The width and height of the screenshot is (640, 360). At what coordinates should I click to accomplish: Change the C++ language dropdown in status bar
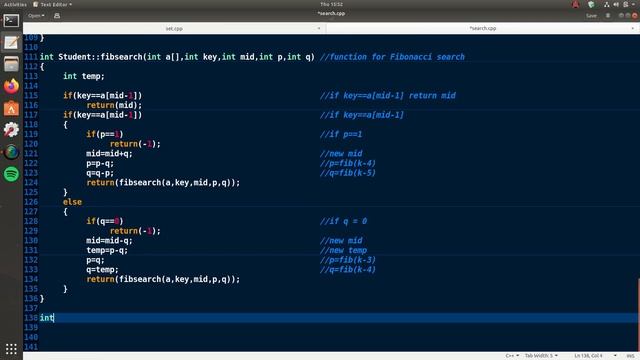[x=512, y=356]
